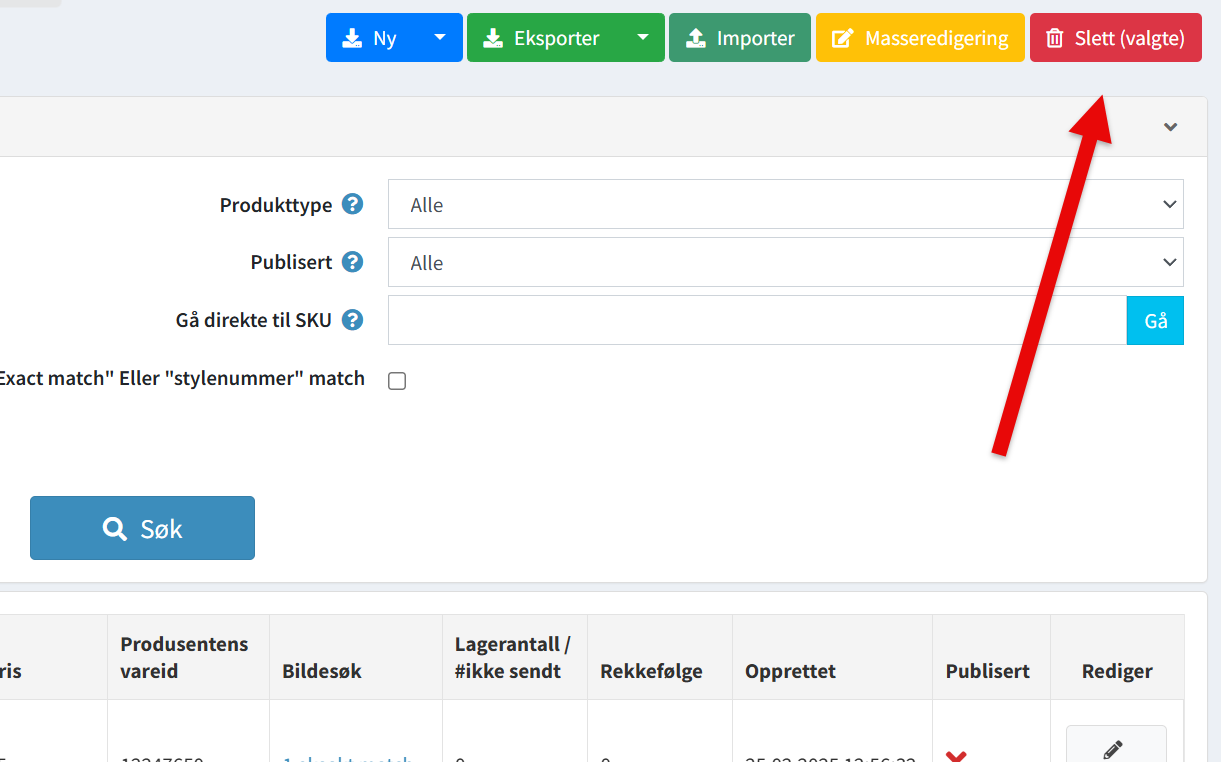Click the Ny (new product) button
Screen dimensions: 1221x762
(371, 38)
